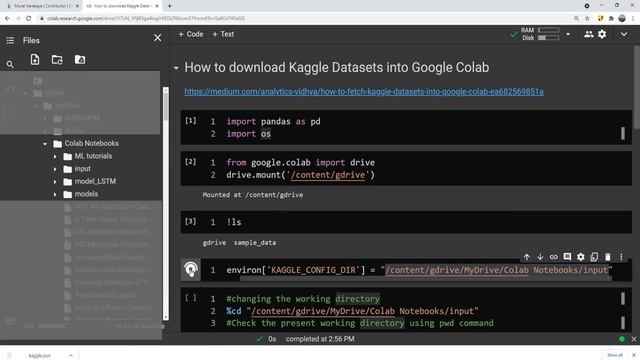Click into the !ls code cell
This screenshot has height=360, width=640.
[406, 222]
